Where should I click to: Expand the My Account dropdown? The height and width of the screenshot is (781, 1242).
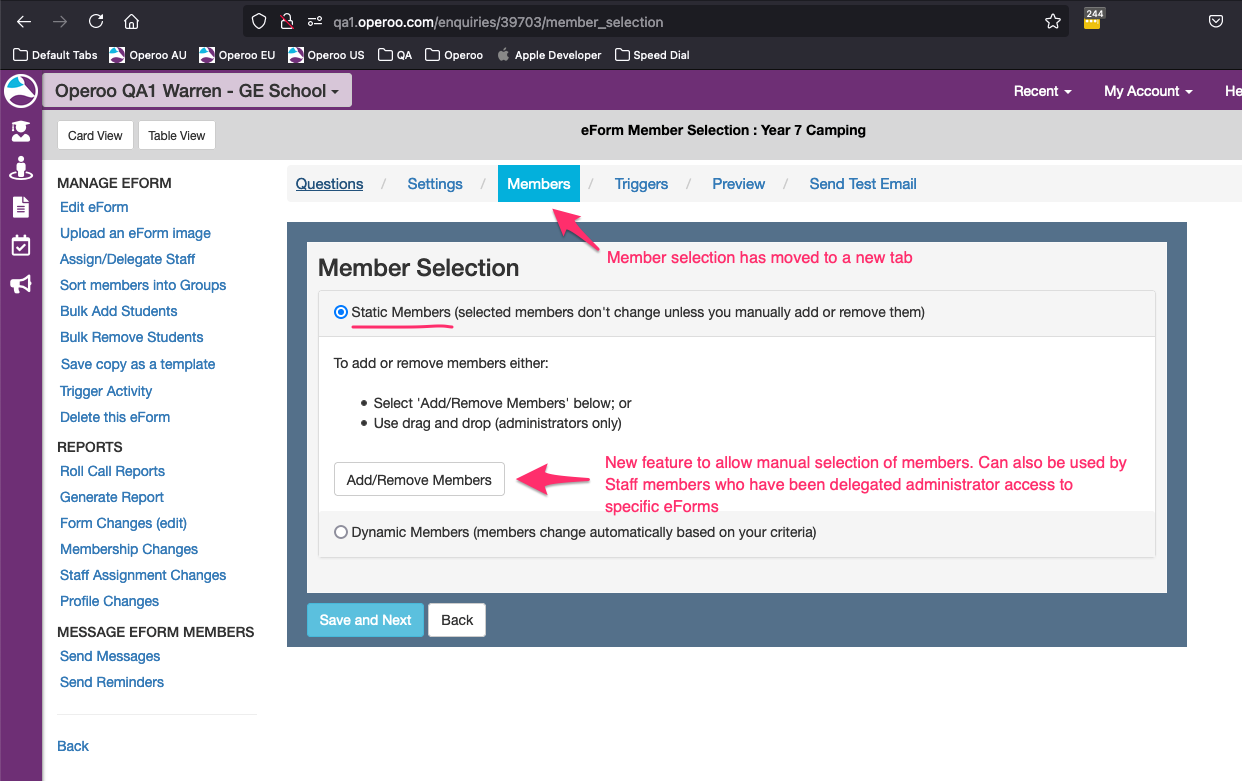[1148, 91]
